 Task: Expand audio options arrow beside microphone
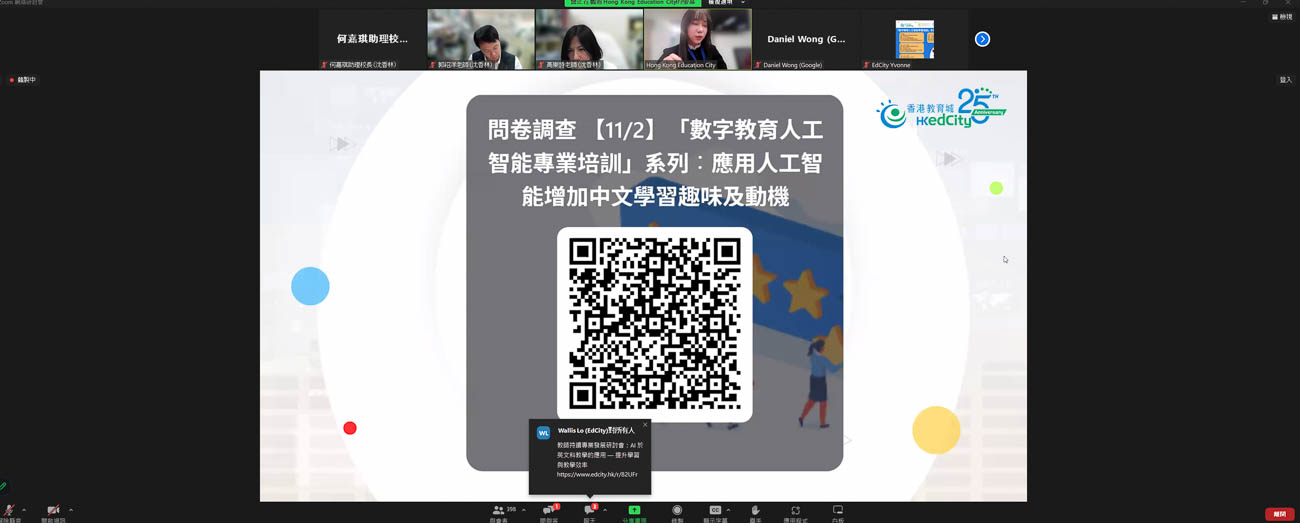[x=24, y=510]
